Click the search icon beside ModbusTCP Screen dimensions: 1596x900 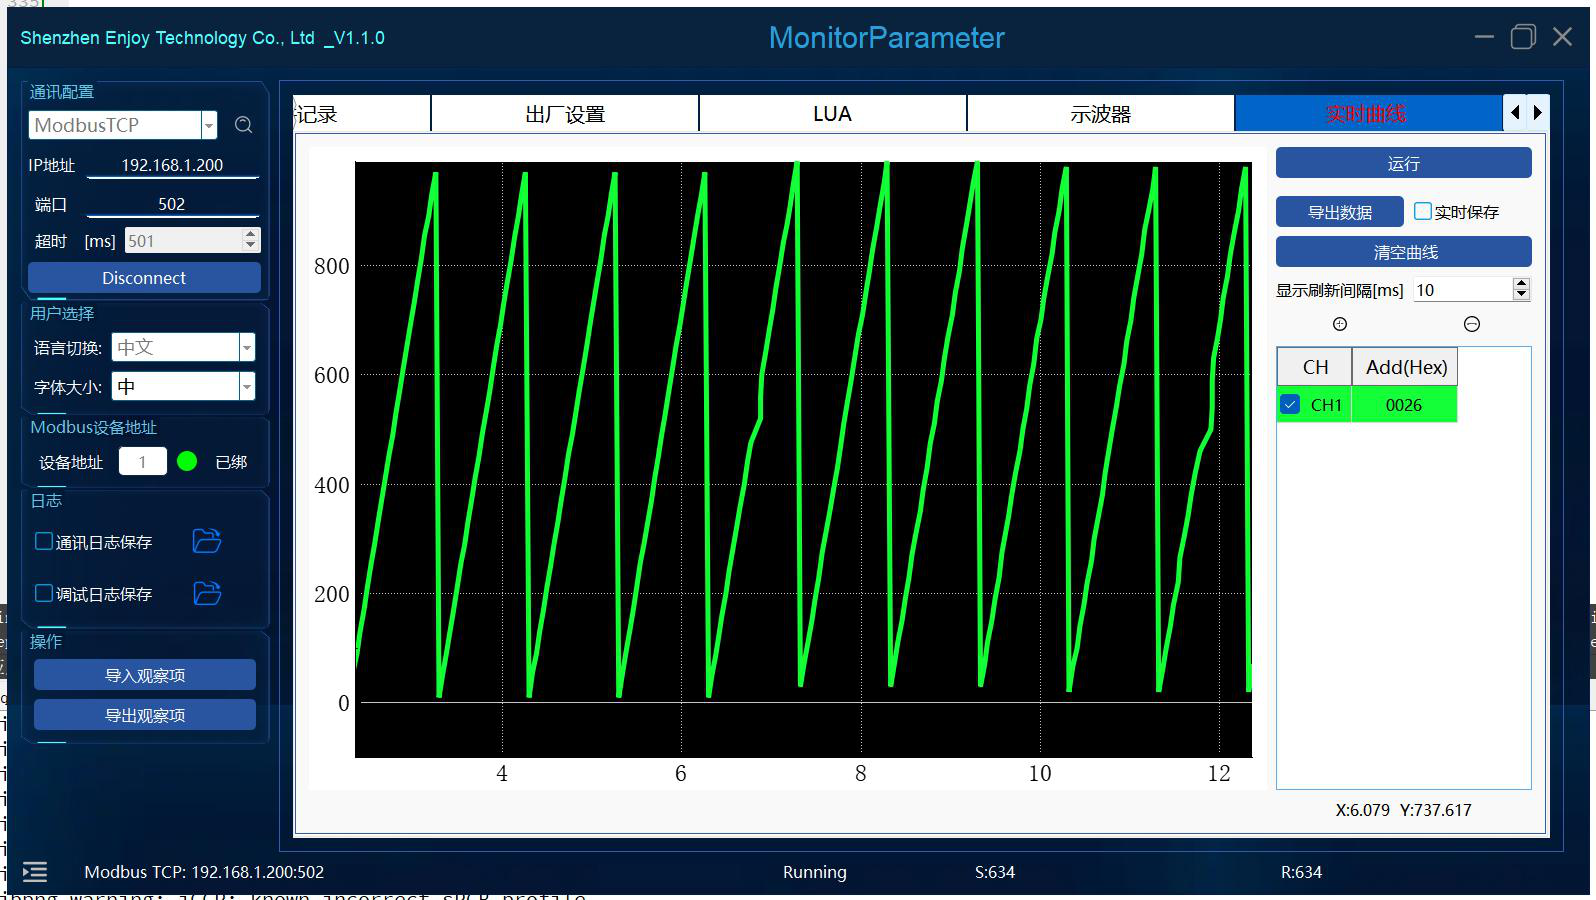coord(243,125)
